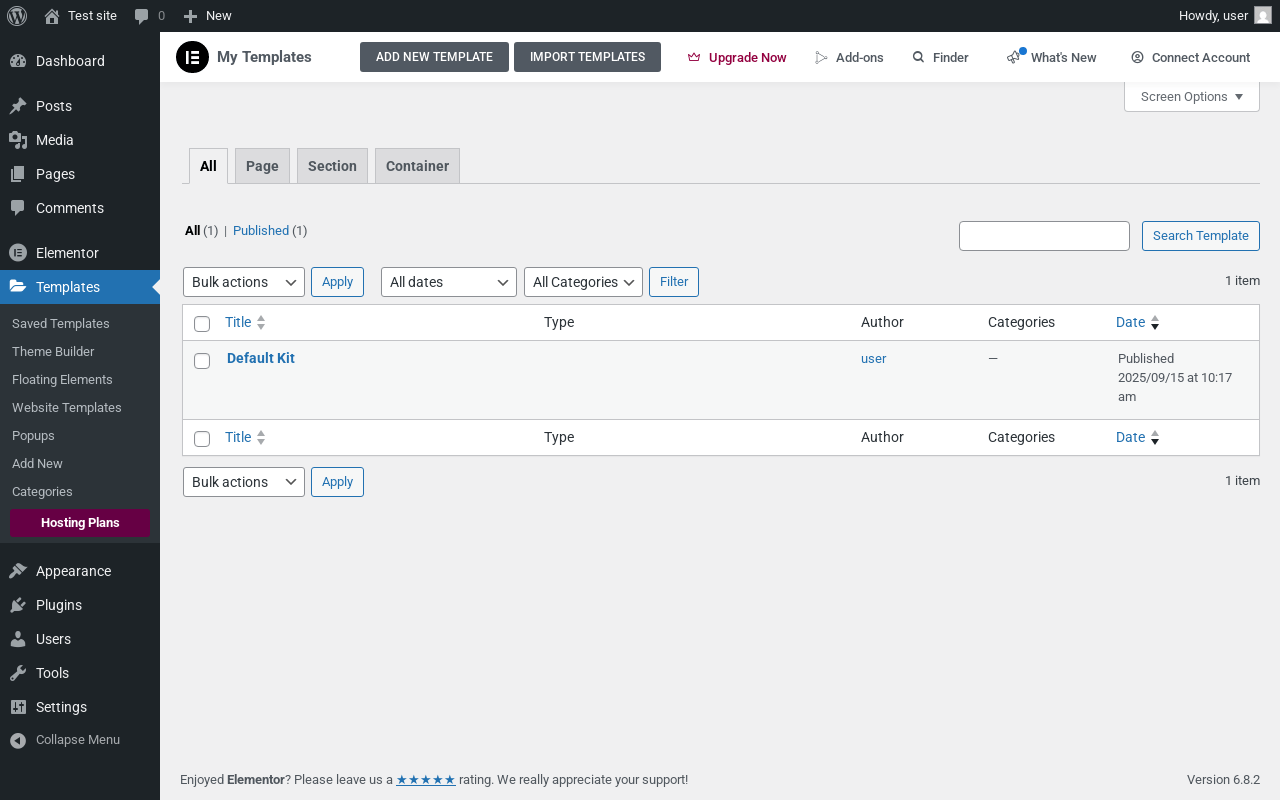Tick the select-all checkbox in table header
This screenshot has width=1280, height=800.
pos(202,324)
